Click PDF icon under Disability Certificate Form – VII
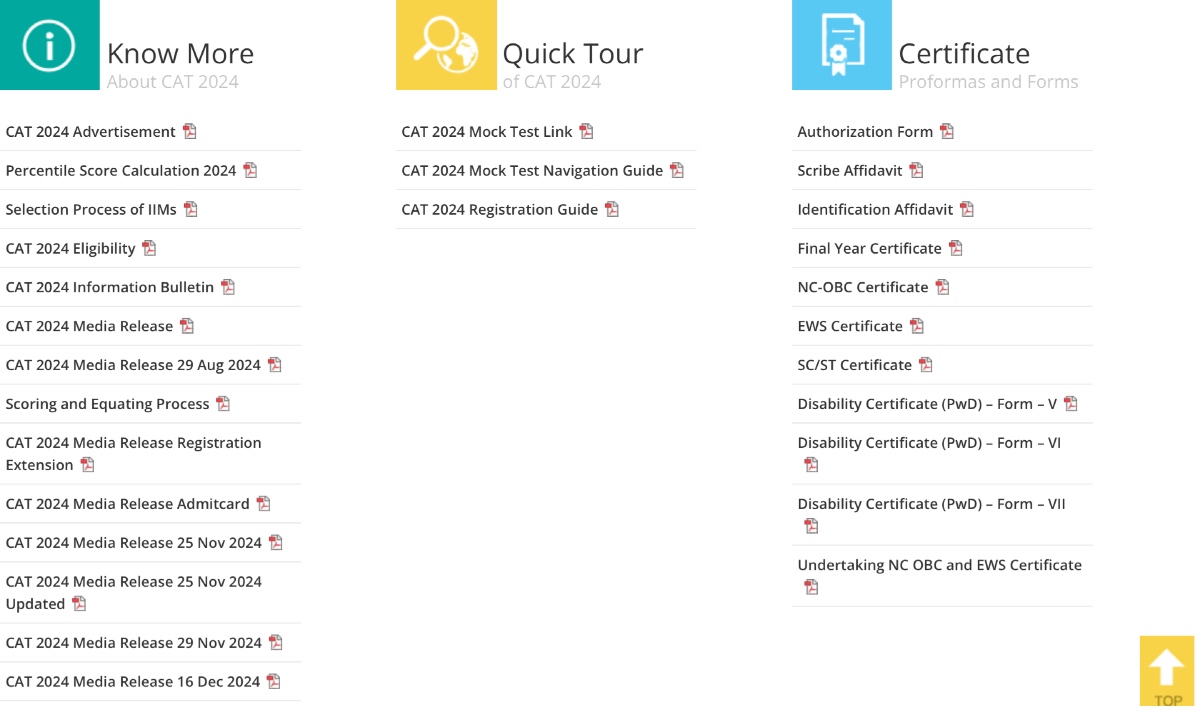This screenshot has width=1200, height=720. click(811, 526)
